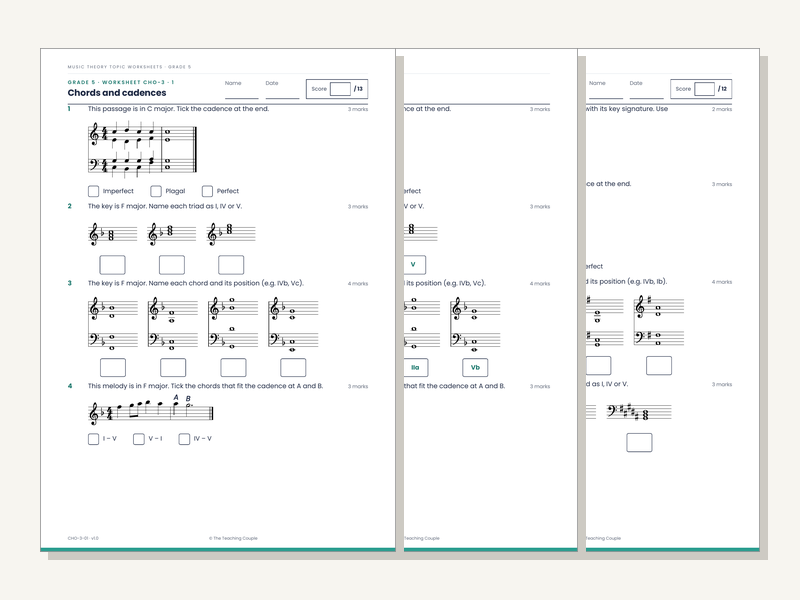
Task: Click the answer box under question 3's fourth chord
Action: point(293,367)
